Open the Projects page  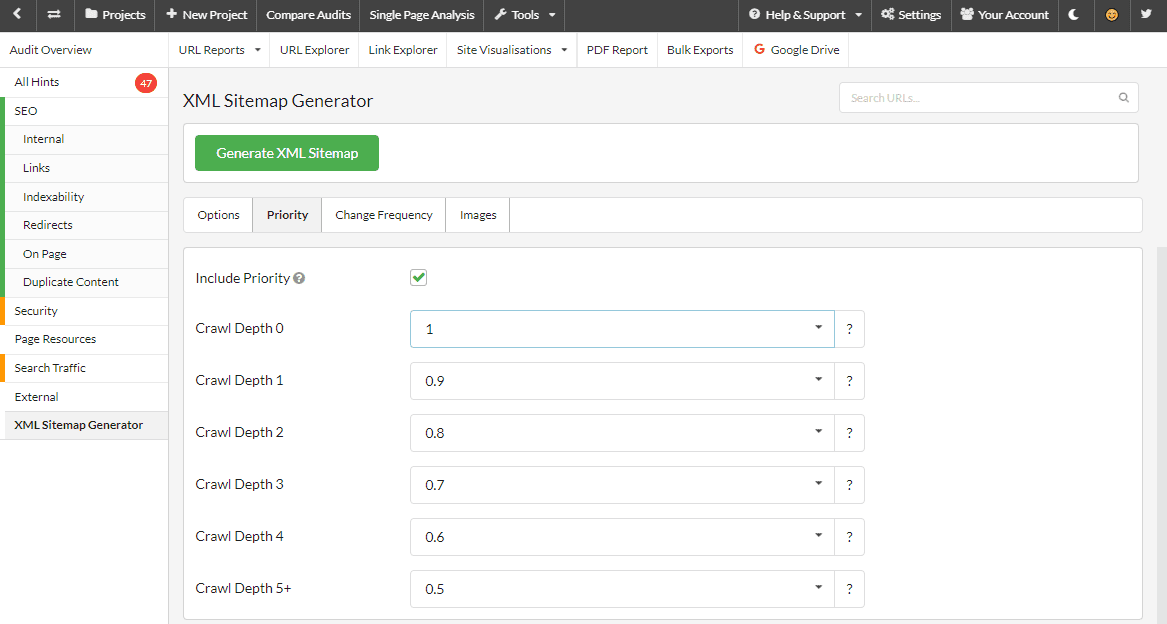115,15
